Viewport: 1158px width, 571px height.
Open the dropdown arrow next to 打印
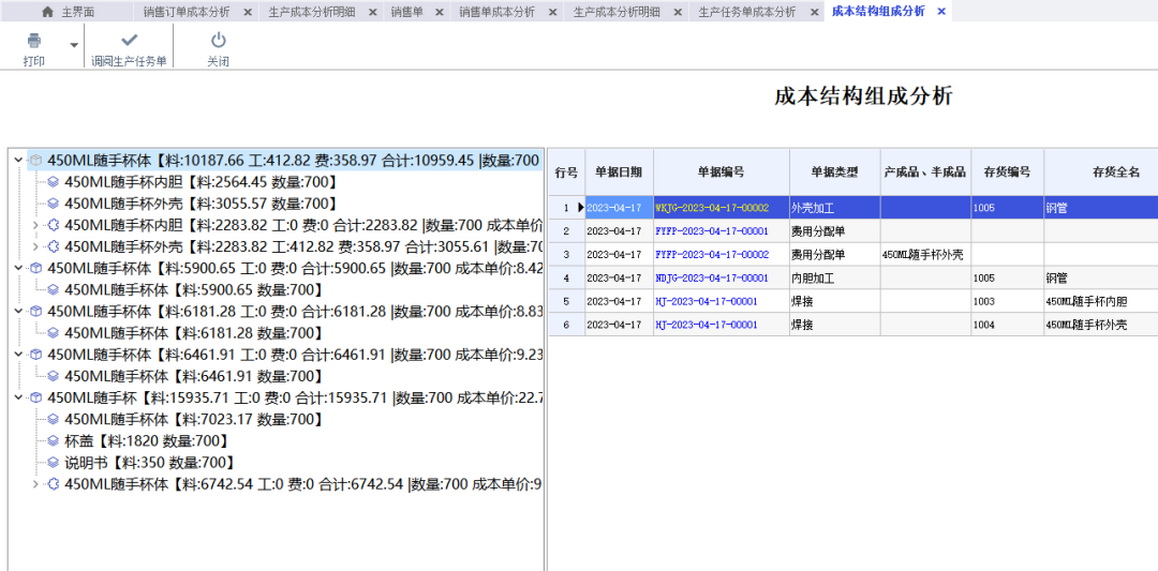point(74,45)
